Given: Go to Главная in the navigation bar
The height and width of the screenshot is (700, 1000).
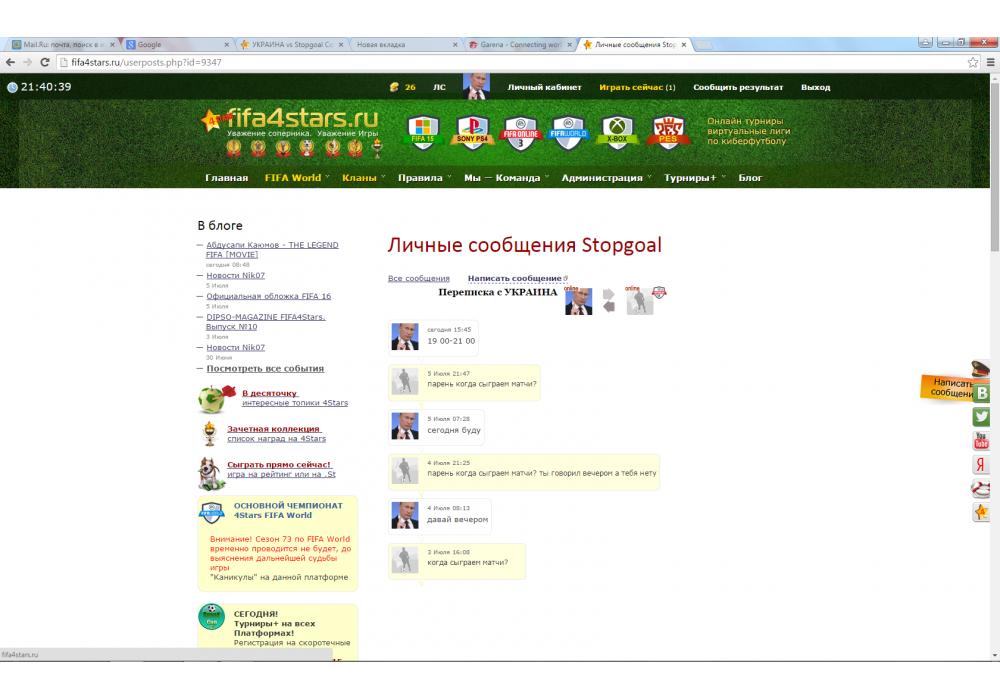Looking at the screenshot, I should [x=226, y=178].
